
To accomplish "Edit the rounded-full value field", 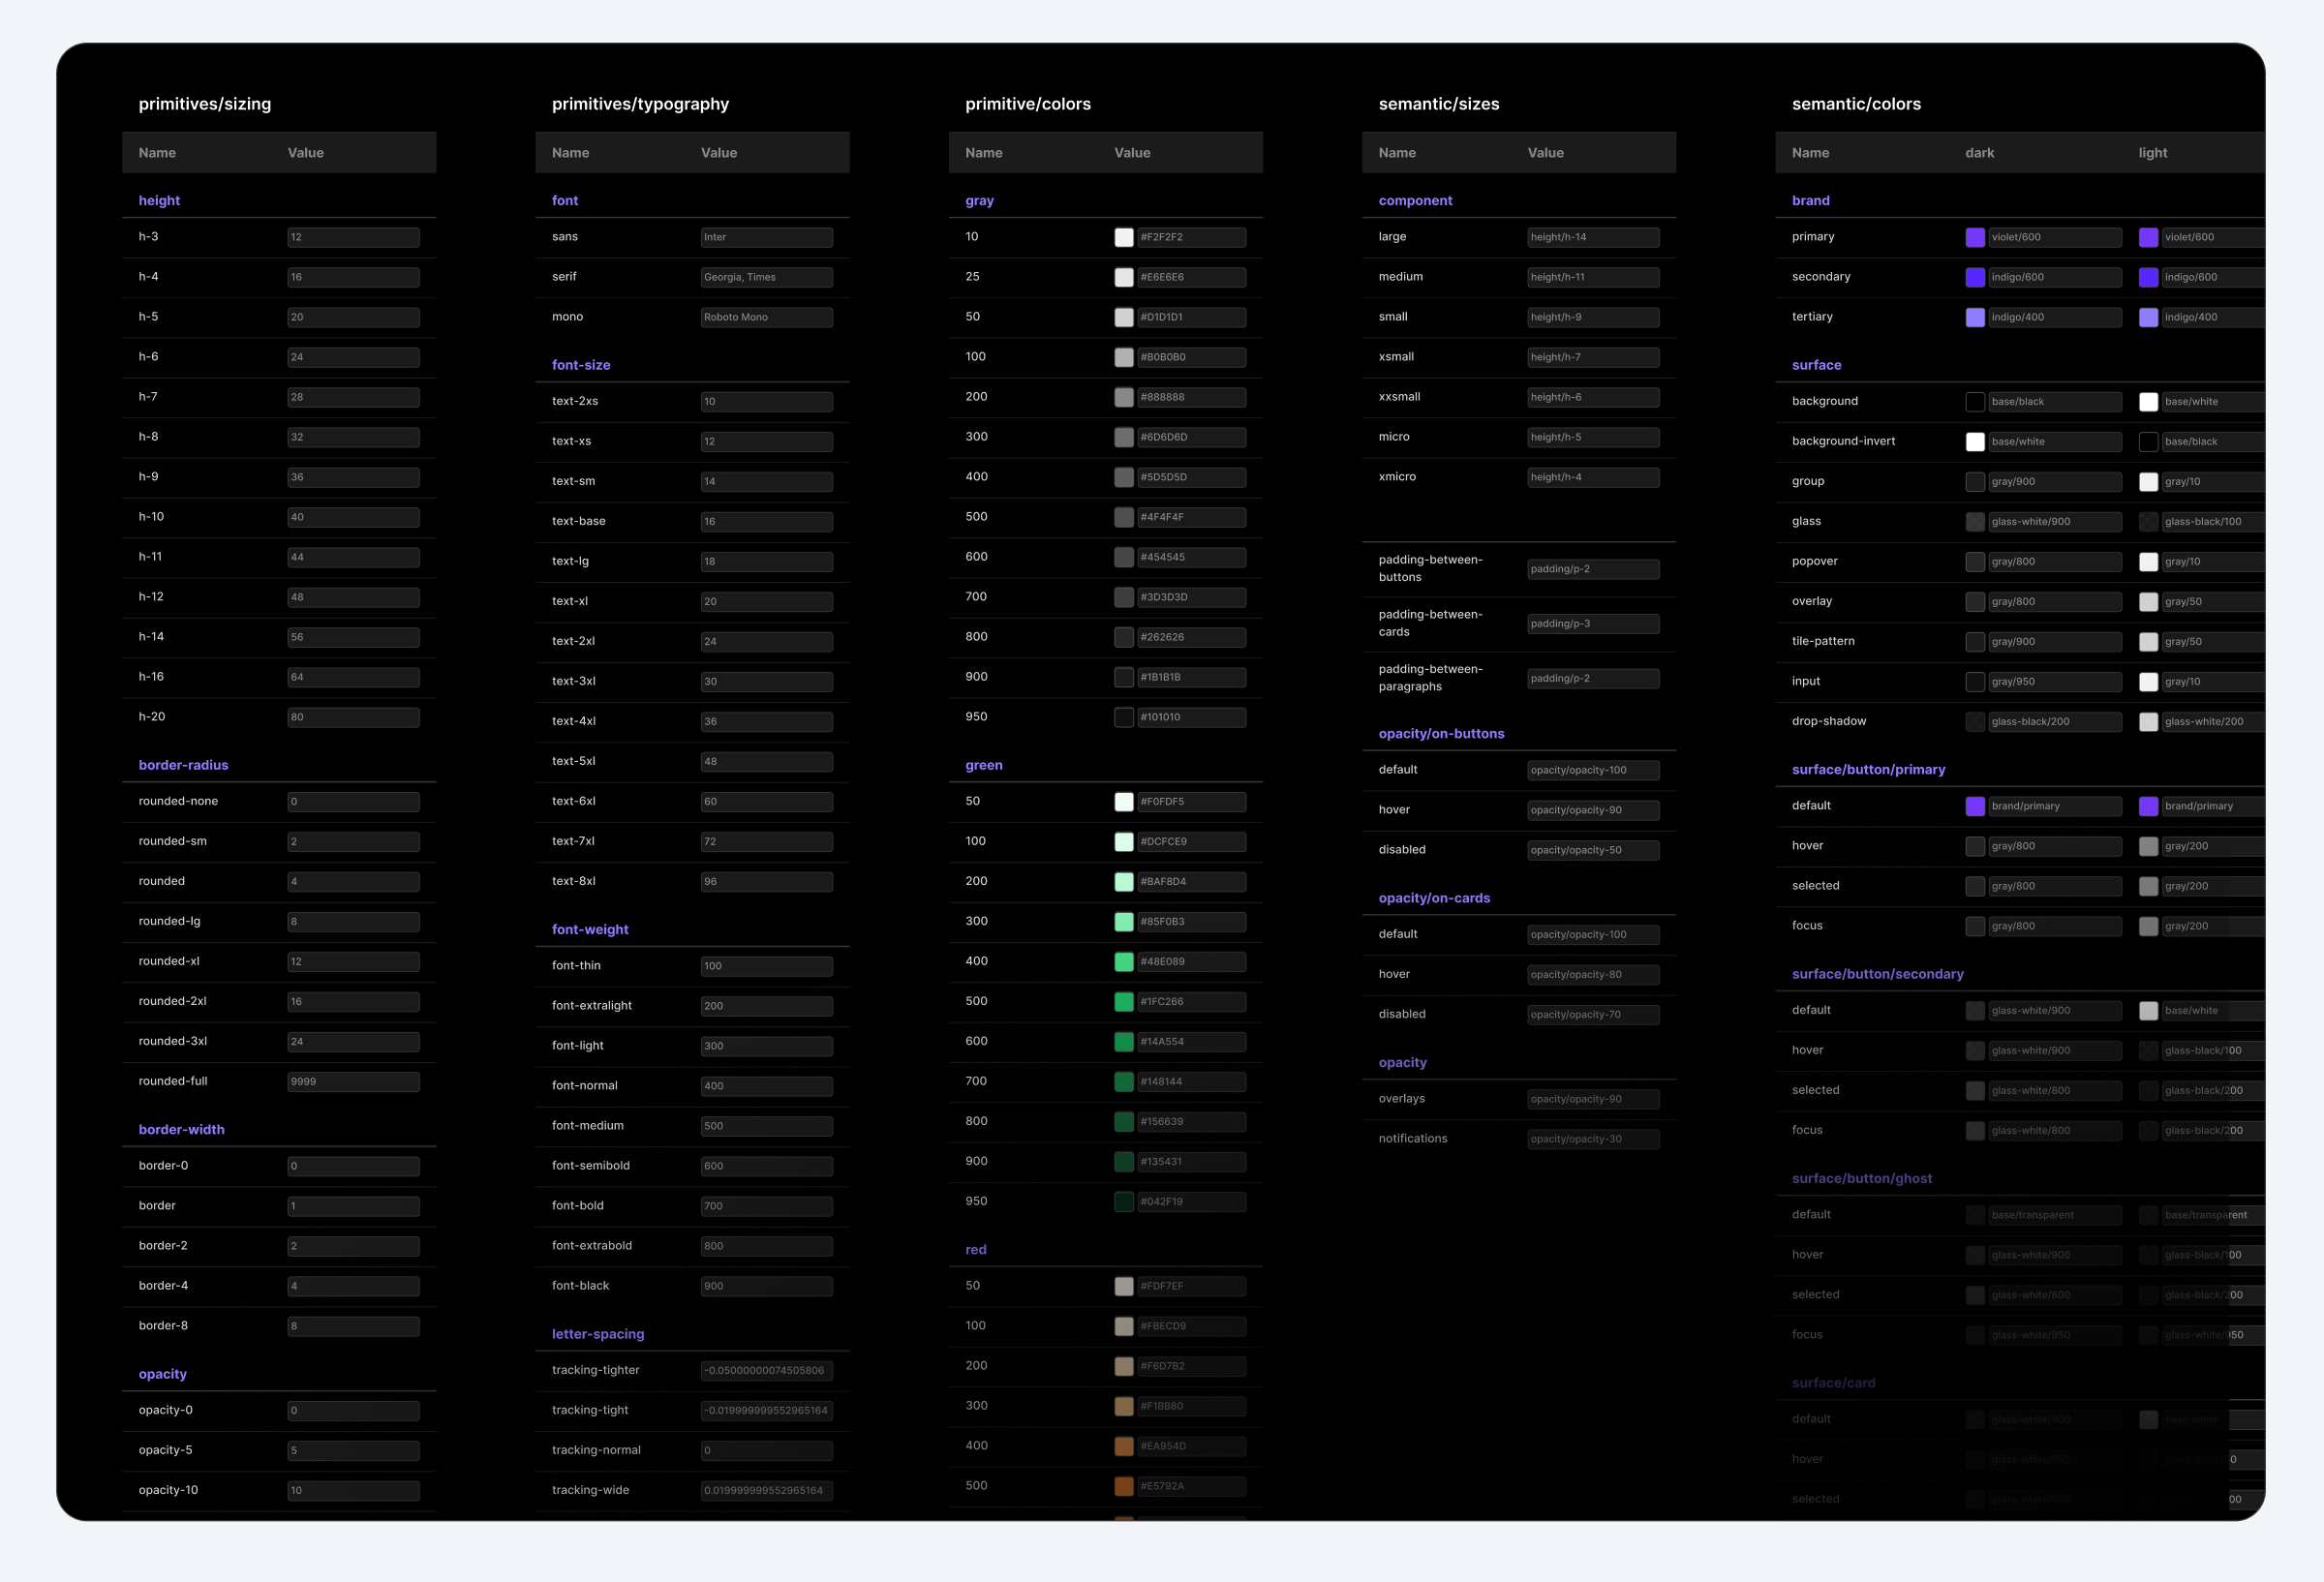I will point(353,1081).
